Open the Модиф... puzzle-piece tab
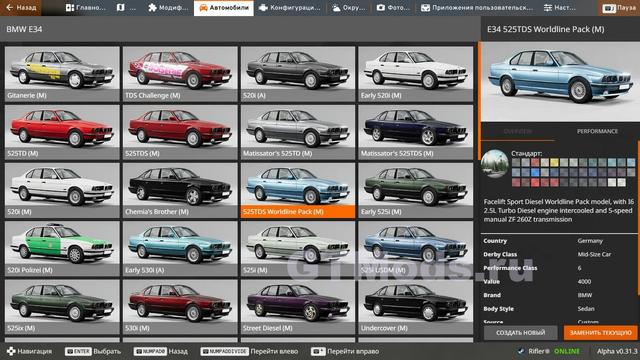 (x=168, y=8)
